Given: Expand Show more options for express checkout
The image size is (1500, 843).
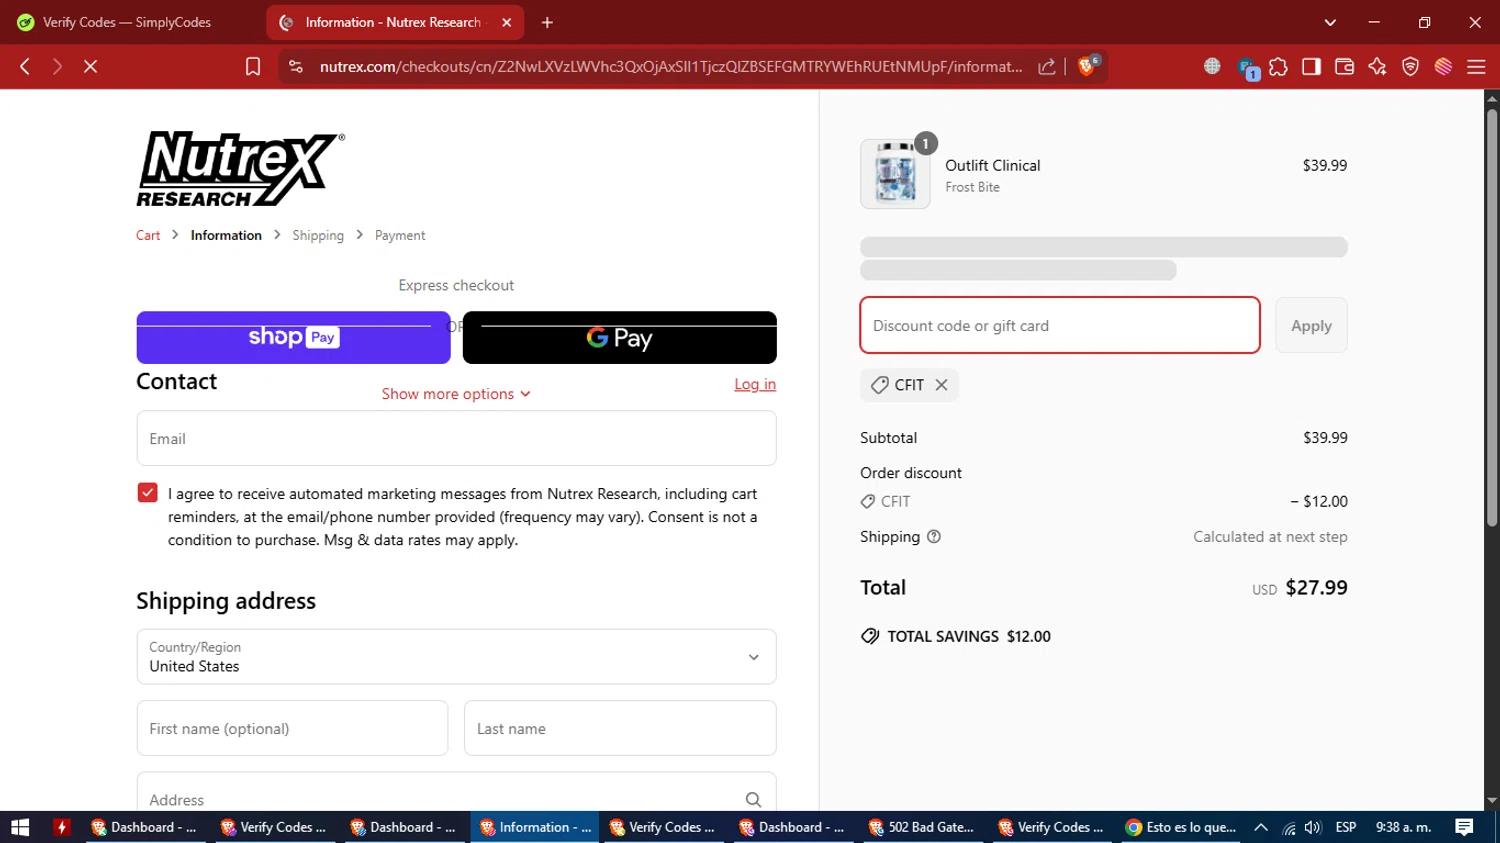Looking at the screenshot, I should tap(456, 394).
